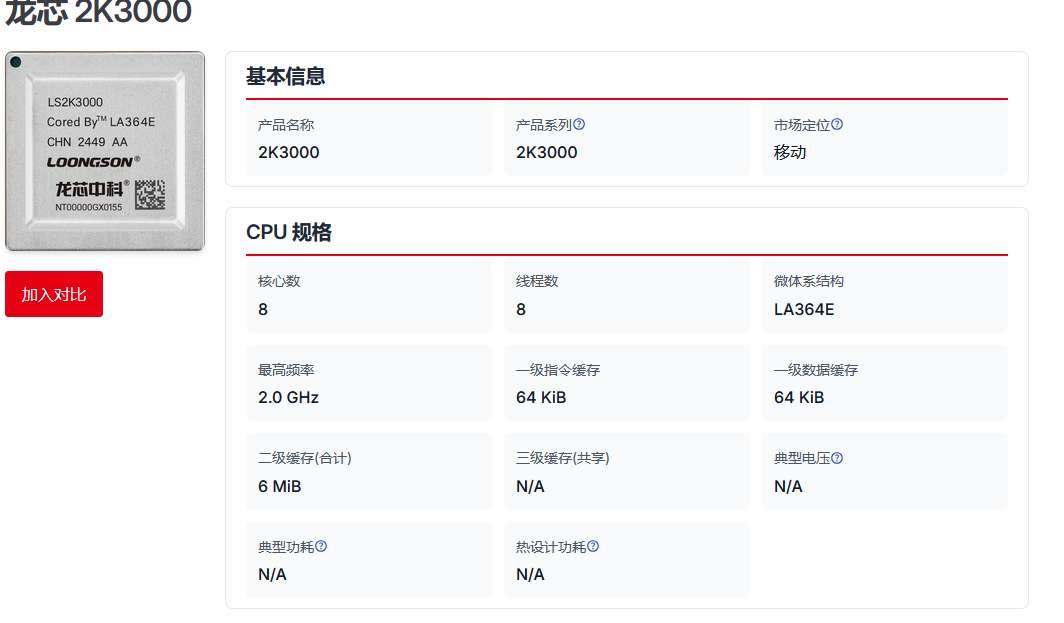The height and width of the screenshot is (623, 1064).
Task: Click the 核心数 label
Action: [x=279, y=281]
